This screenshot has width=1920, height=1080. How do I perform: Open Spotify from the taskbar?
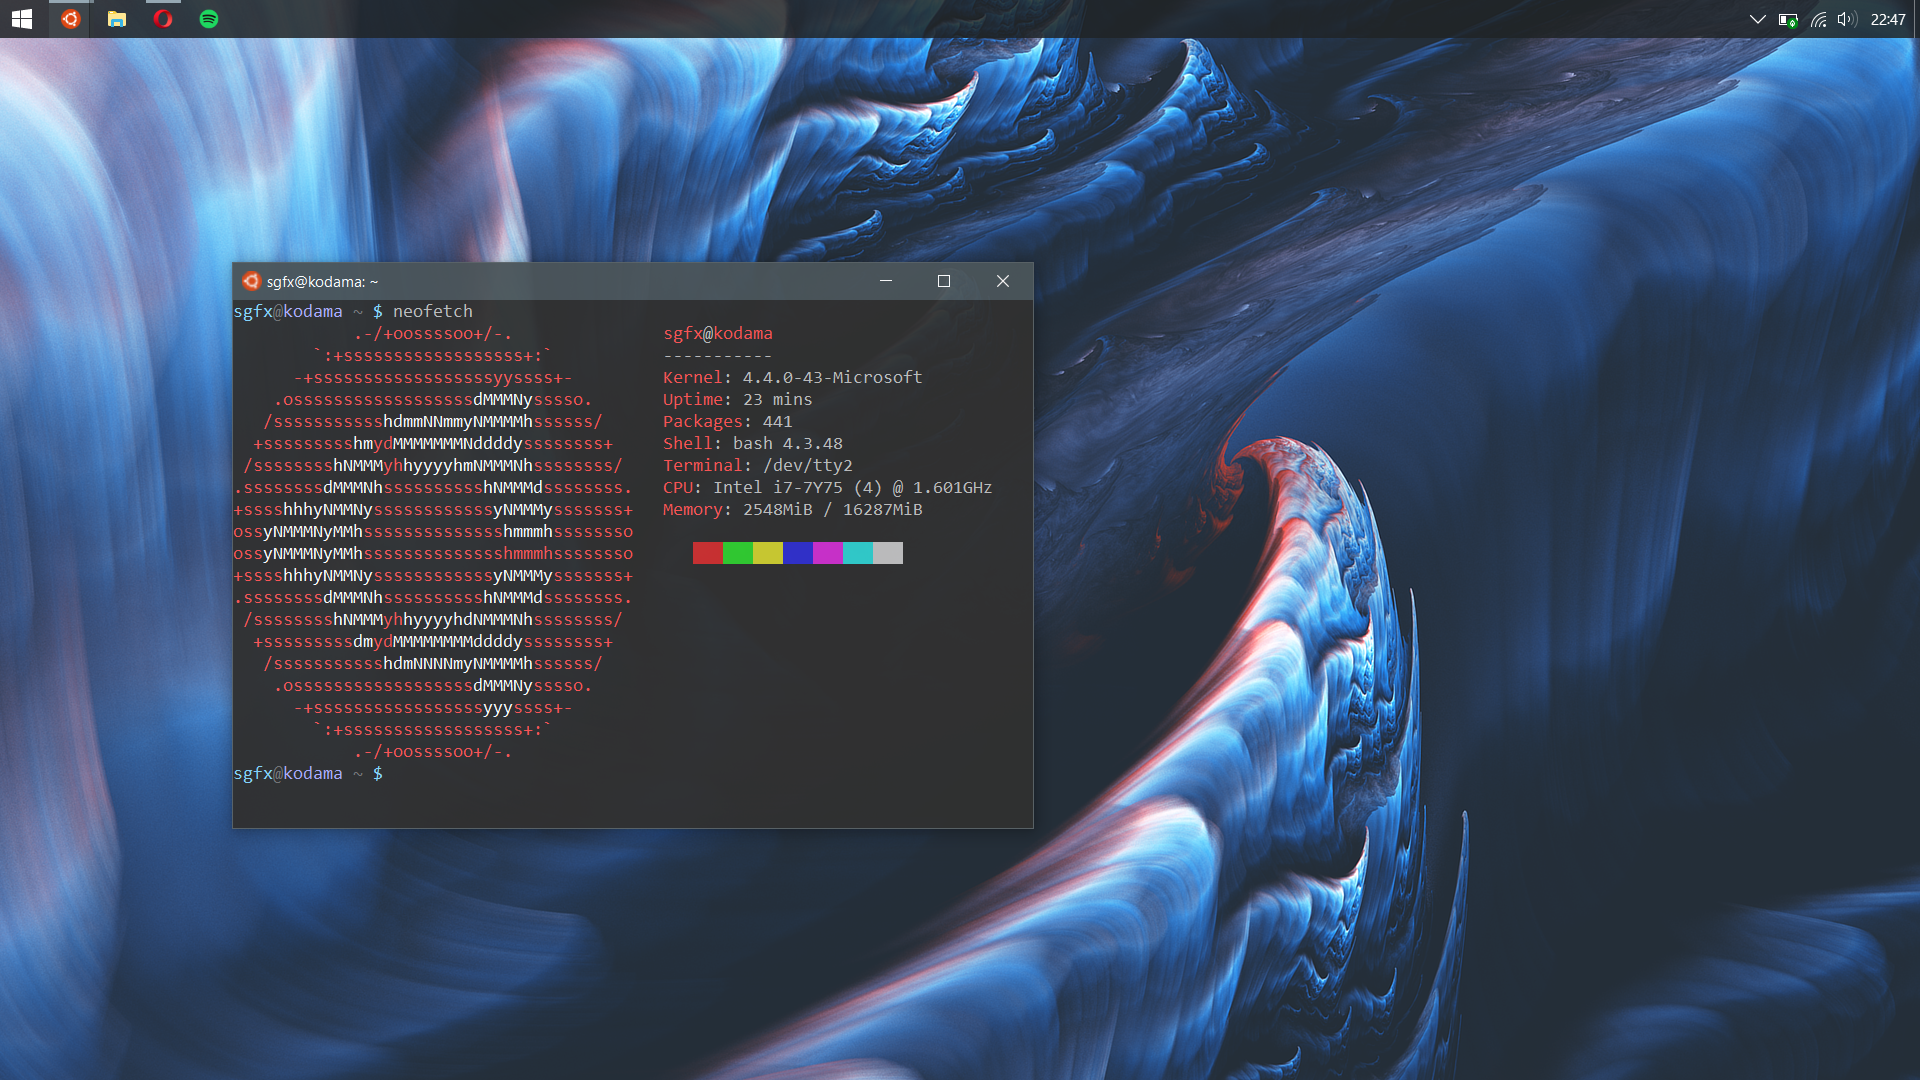209,19
